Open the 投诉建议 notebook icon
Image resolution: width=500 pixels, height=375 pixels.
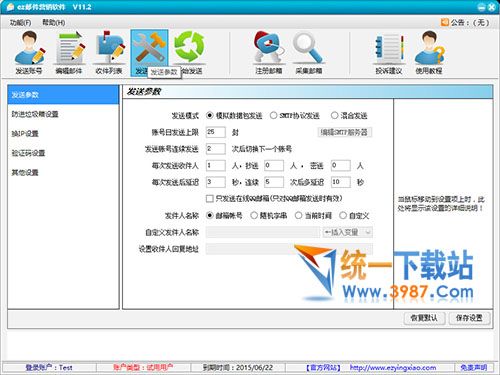coord(389,53)
